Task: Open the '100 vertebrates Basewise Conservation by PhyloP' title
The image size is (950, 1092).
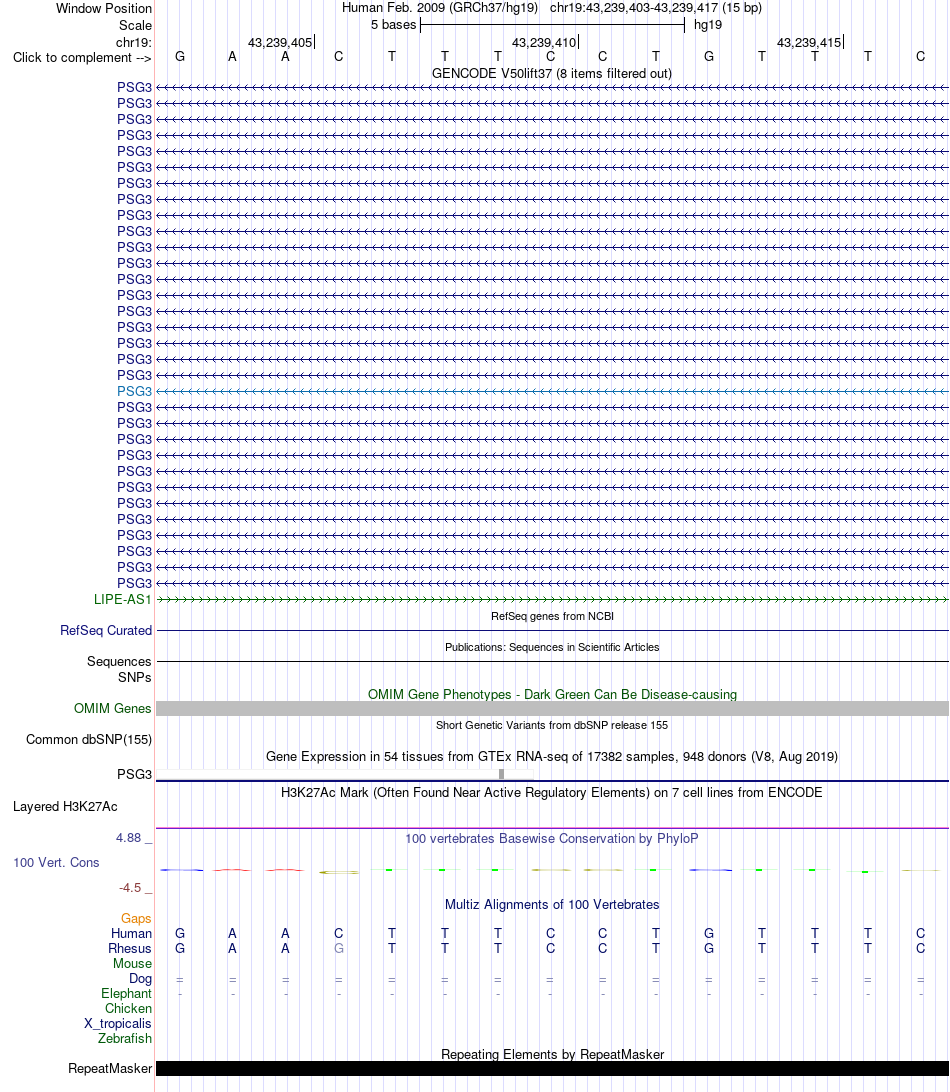Action: tap(552, 838)
